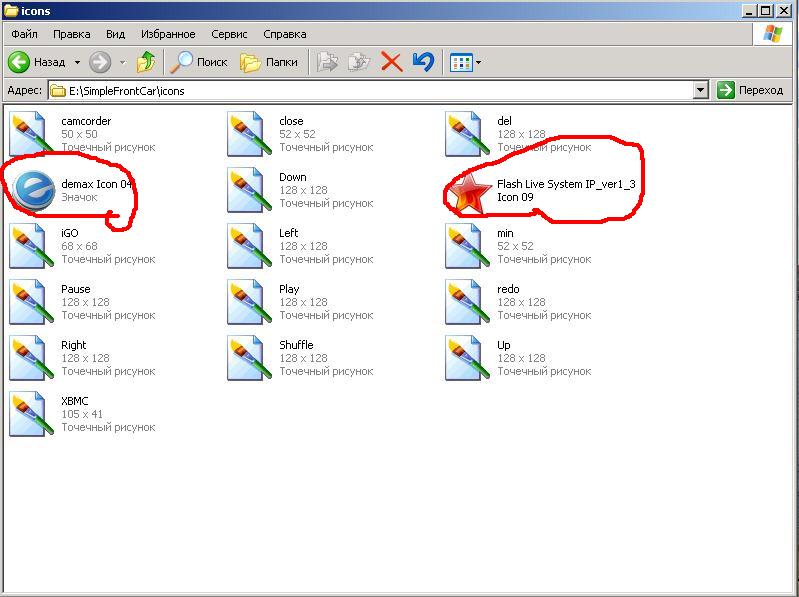Screen dimensions: 799x597
Task: Select the camcorder bitmap file icon
Action: [x=30, y=134]
